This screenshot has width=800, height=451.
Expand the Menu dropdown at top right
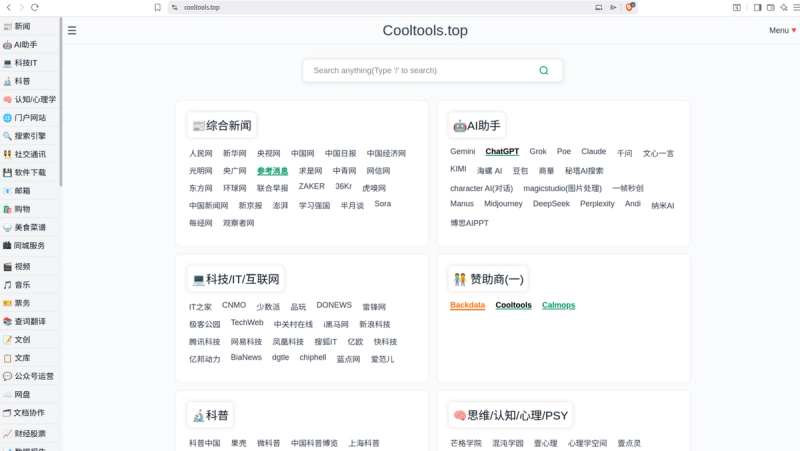pyautogui.click(x=783, y=31)
